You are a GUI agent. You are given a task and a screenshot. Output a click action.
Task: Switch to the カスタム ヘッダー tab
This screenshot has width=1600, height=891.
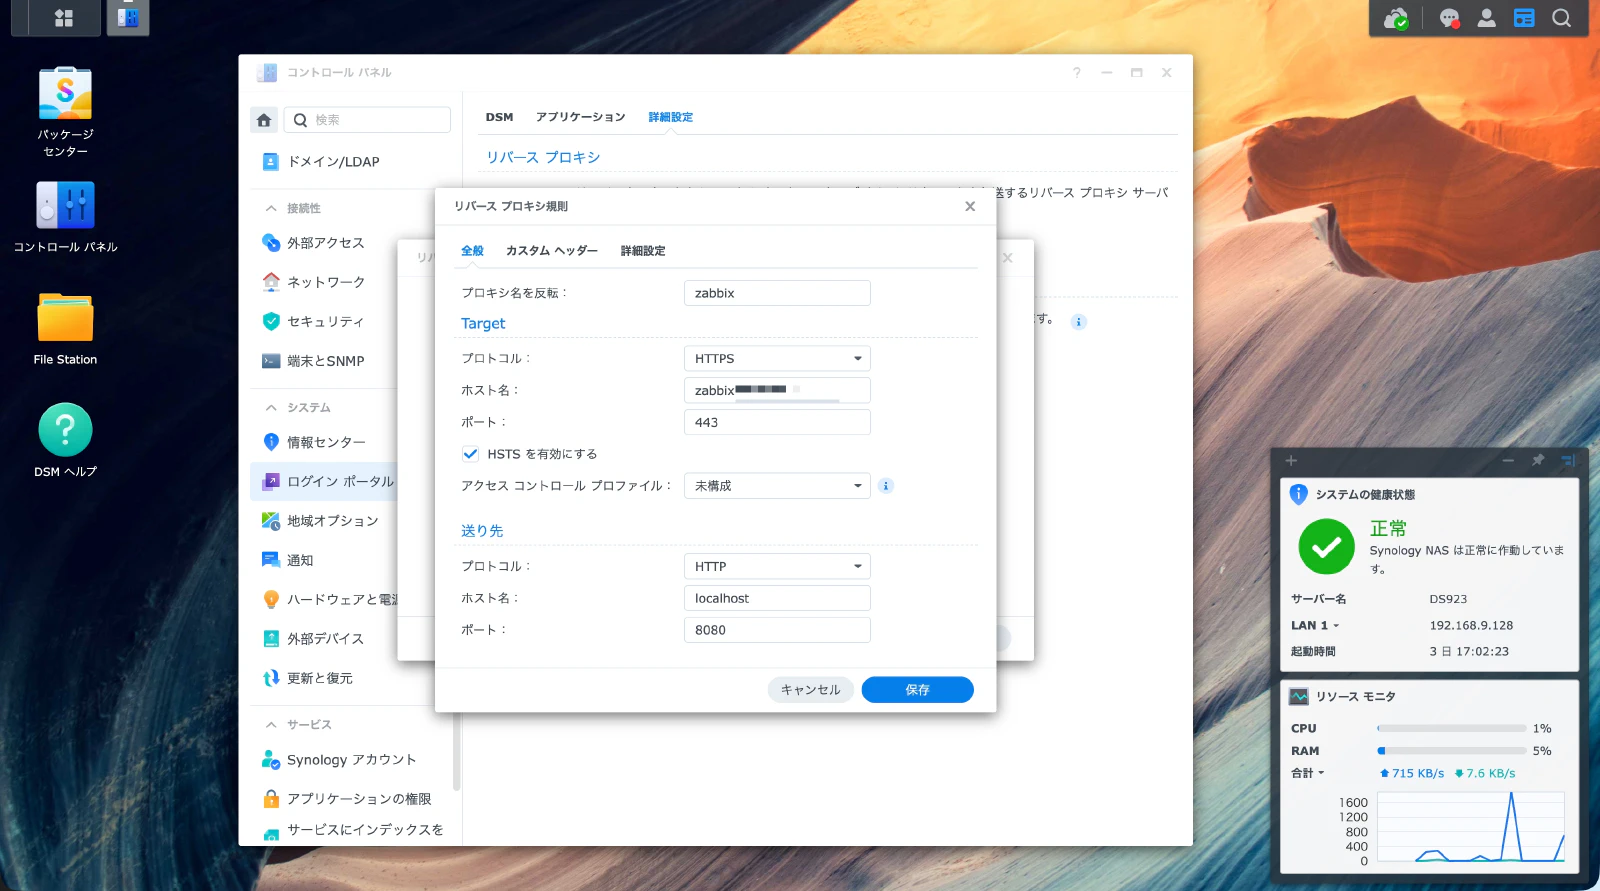[551, 251]
